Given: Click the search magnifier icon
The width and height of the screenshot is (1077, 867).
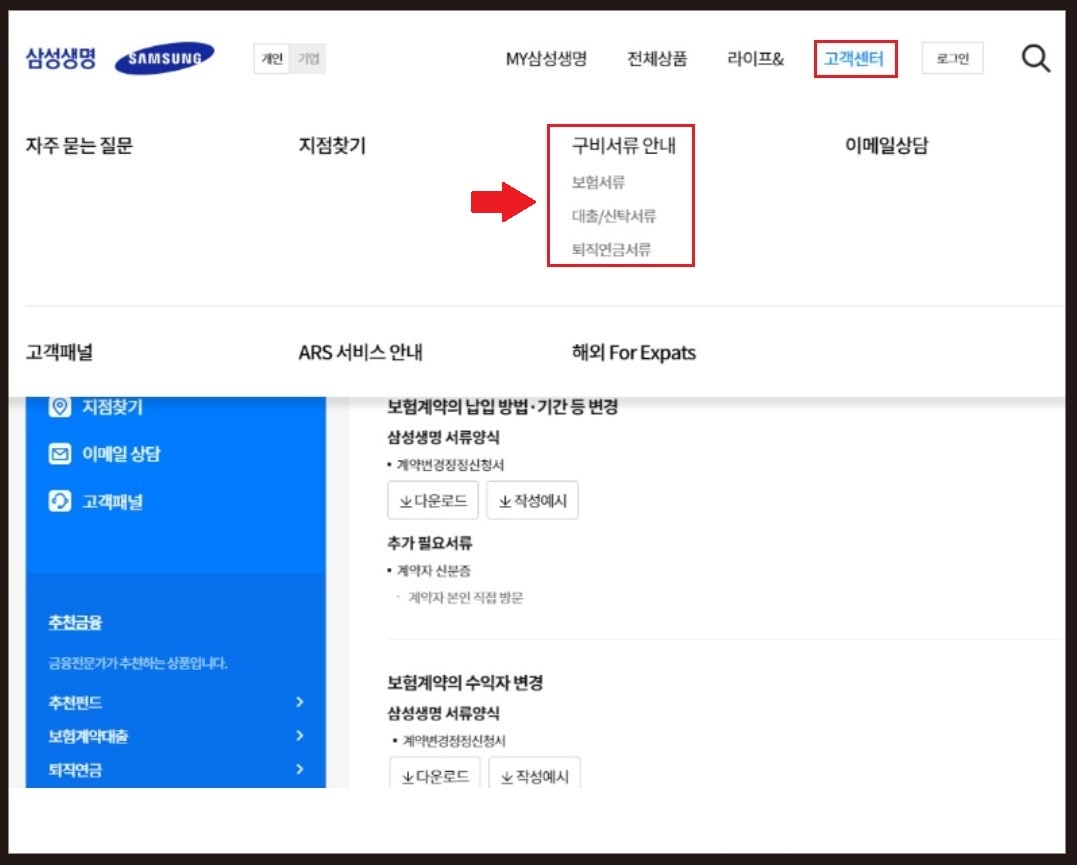Looking at the screenshot, I should click(x=1036, y=58).
